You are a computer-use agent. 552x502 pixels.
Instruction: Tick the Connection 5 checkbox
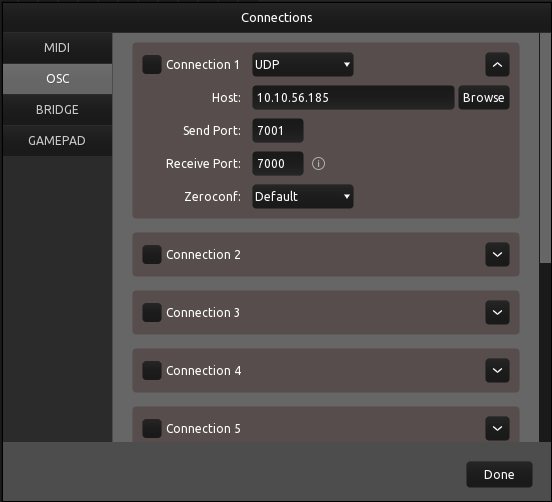152,428
